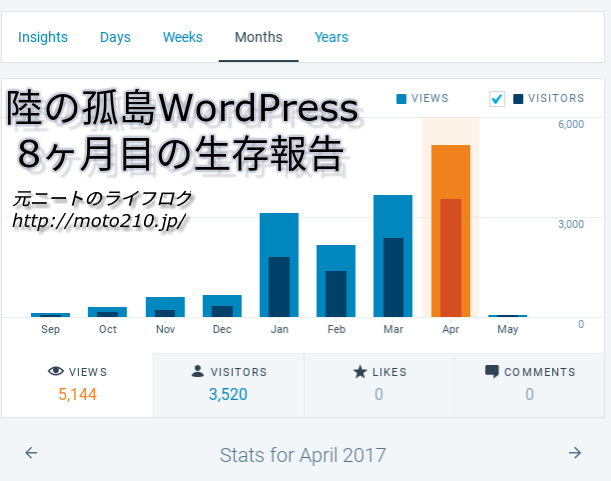The width and height of the screenshot is (611, 481).
Task: Toggle the Visitors checkbox in legend
Action: [x=497, y=99]
